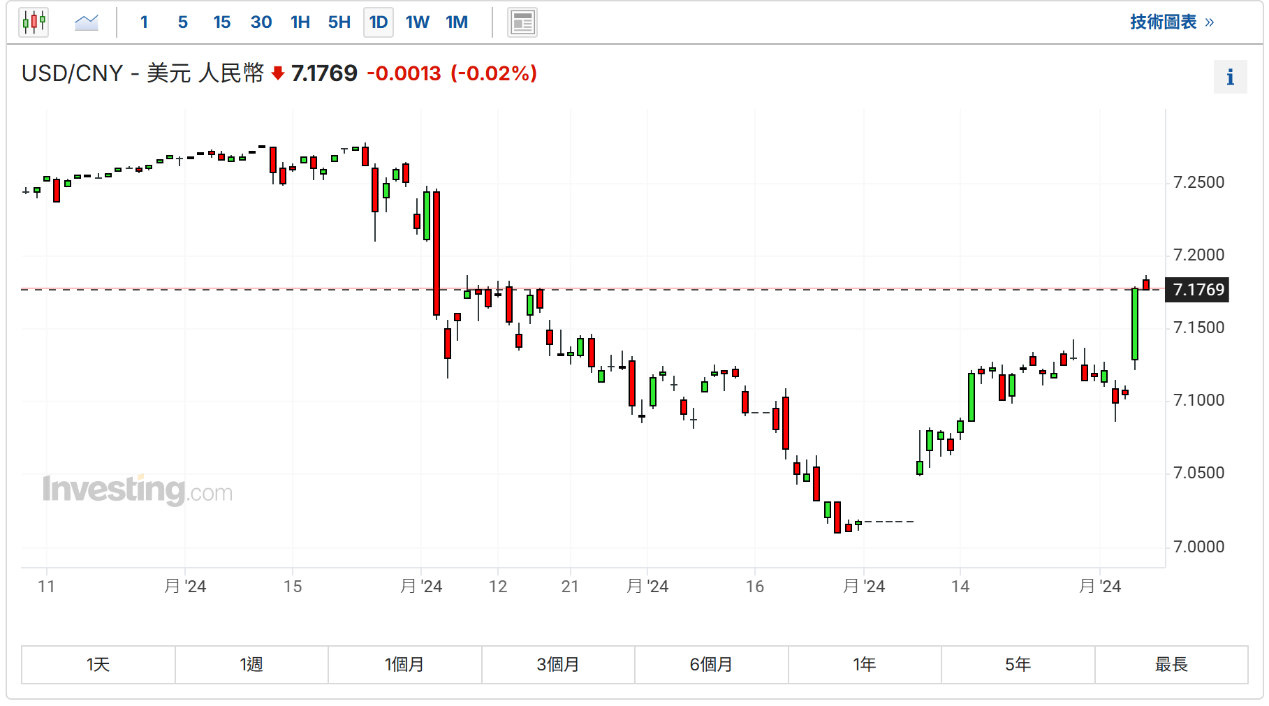Set interval to 15 minutes
1269x706 pixels.
point(222,22)
